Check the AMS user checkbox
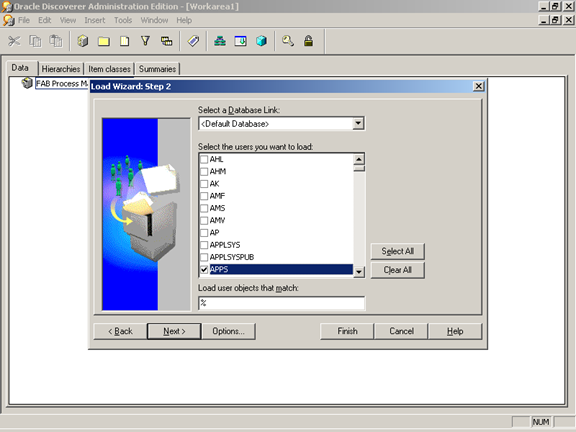The height and width of the screenshot is (432, 576). [204, 208]
